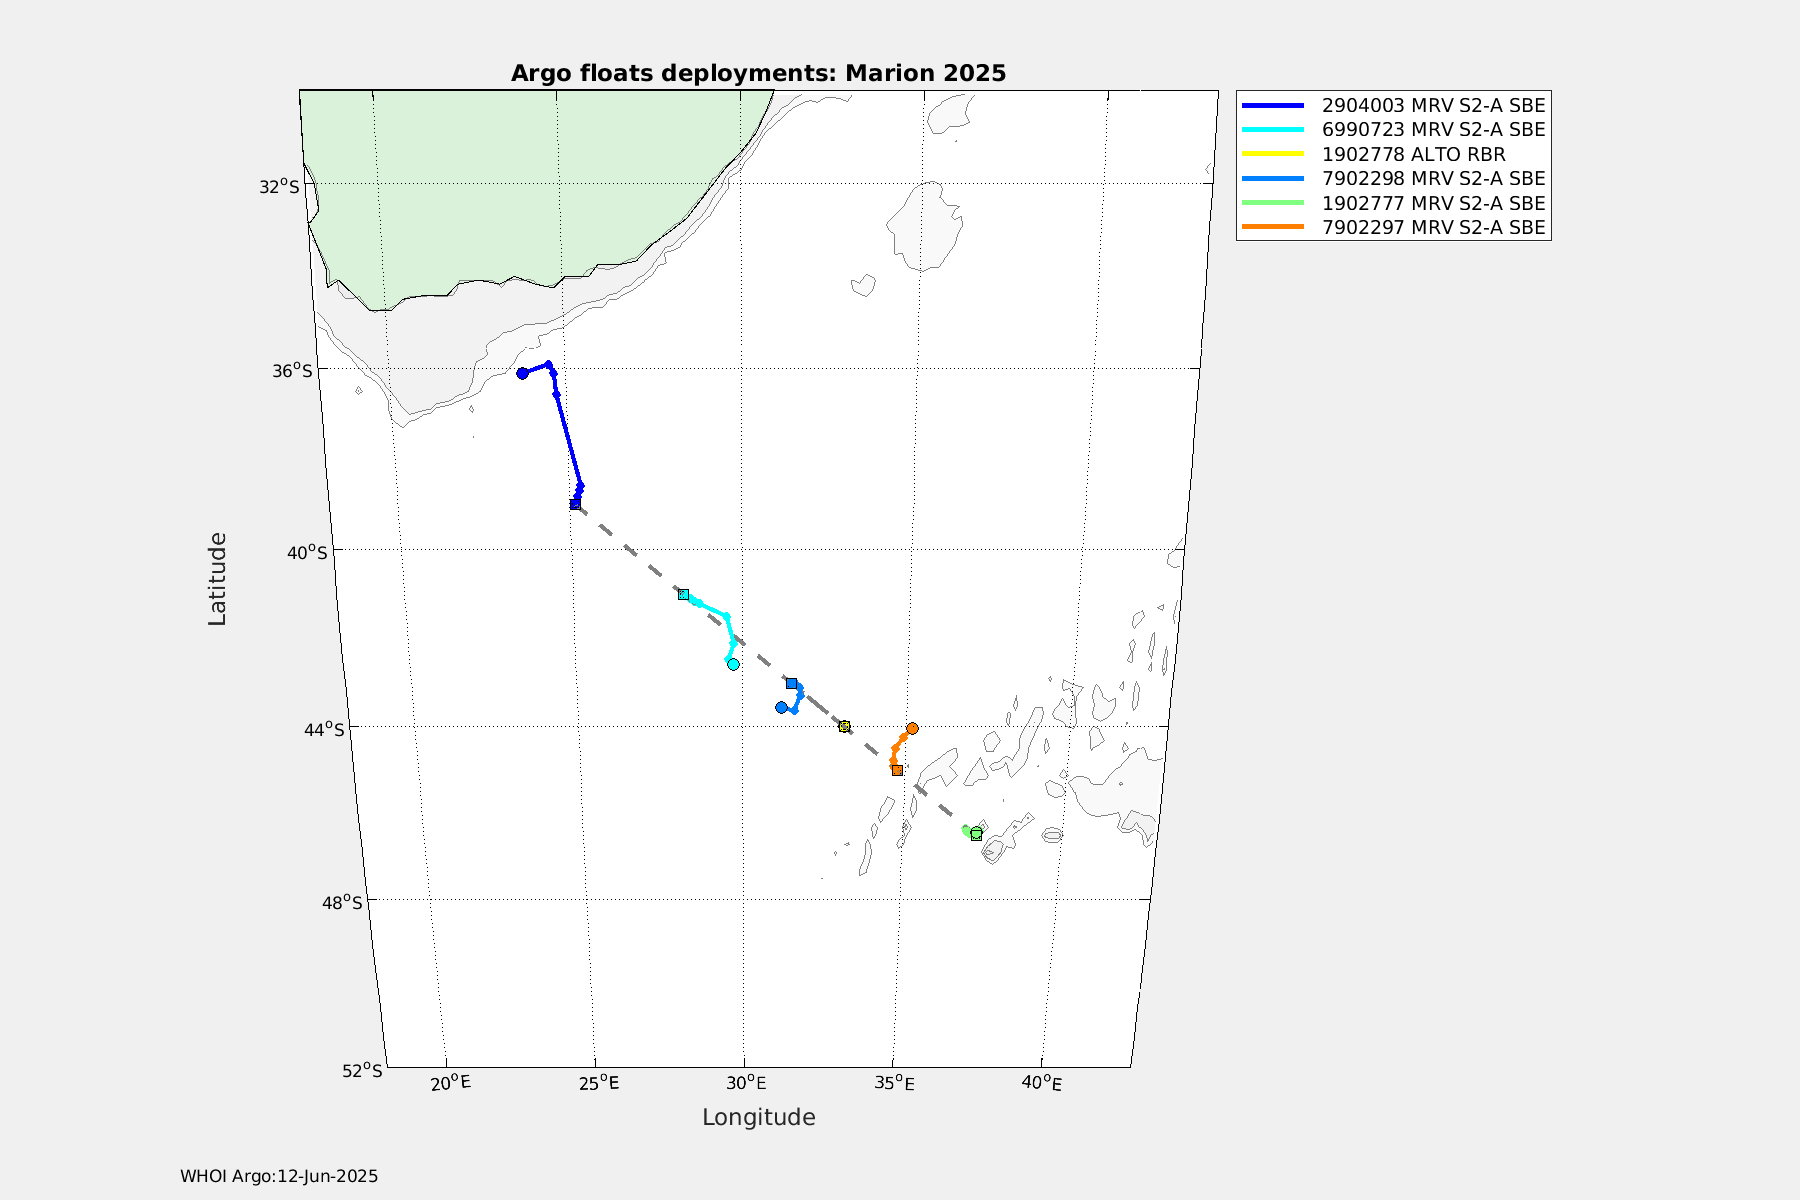Click the yellow legend line swatch
The width and height of the screenshot is (1800, 1200).
click(x=1273, y=154)
